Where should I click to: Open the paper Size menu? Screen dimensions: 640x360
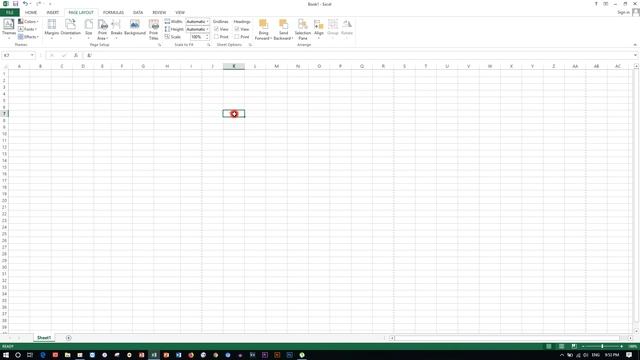coord(89,29)
